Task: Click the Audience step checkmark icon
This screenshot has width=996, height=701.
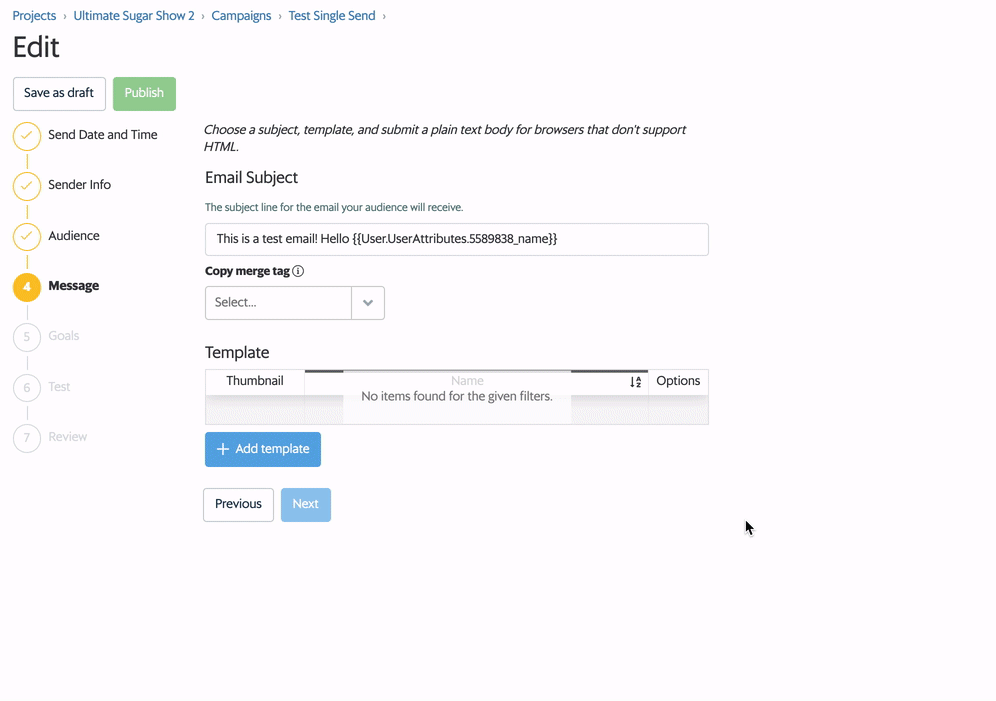Action: (x=26, y=236)
